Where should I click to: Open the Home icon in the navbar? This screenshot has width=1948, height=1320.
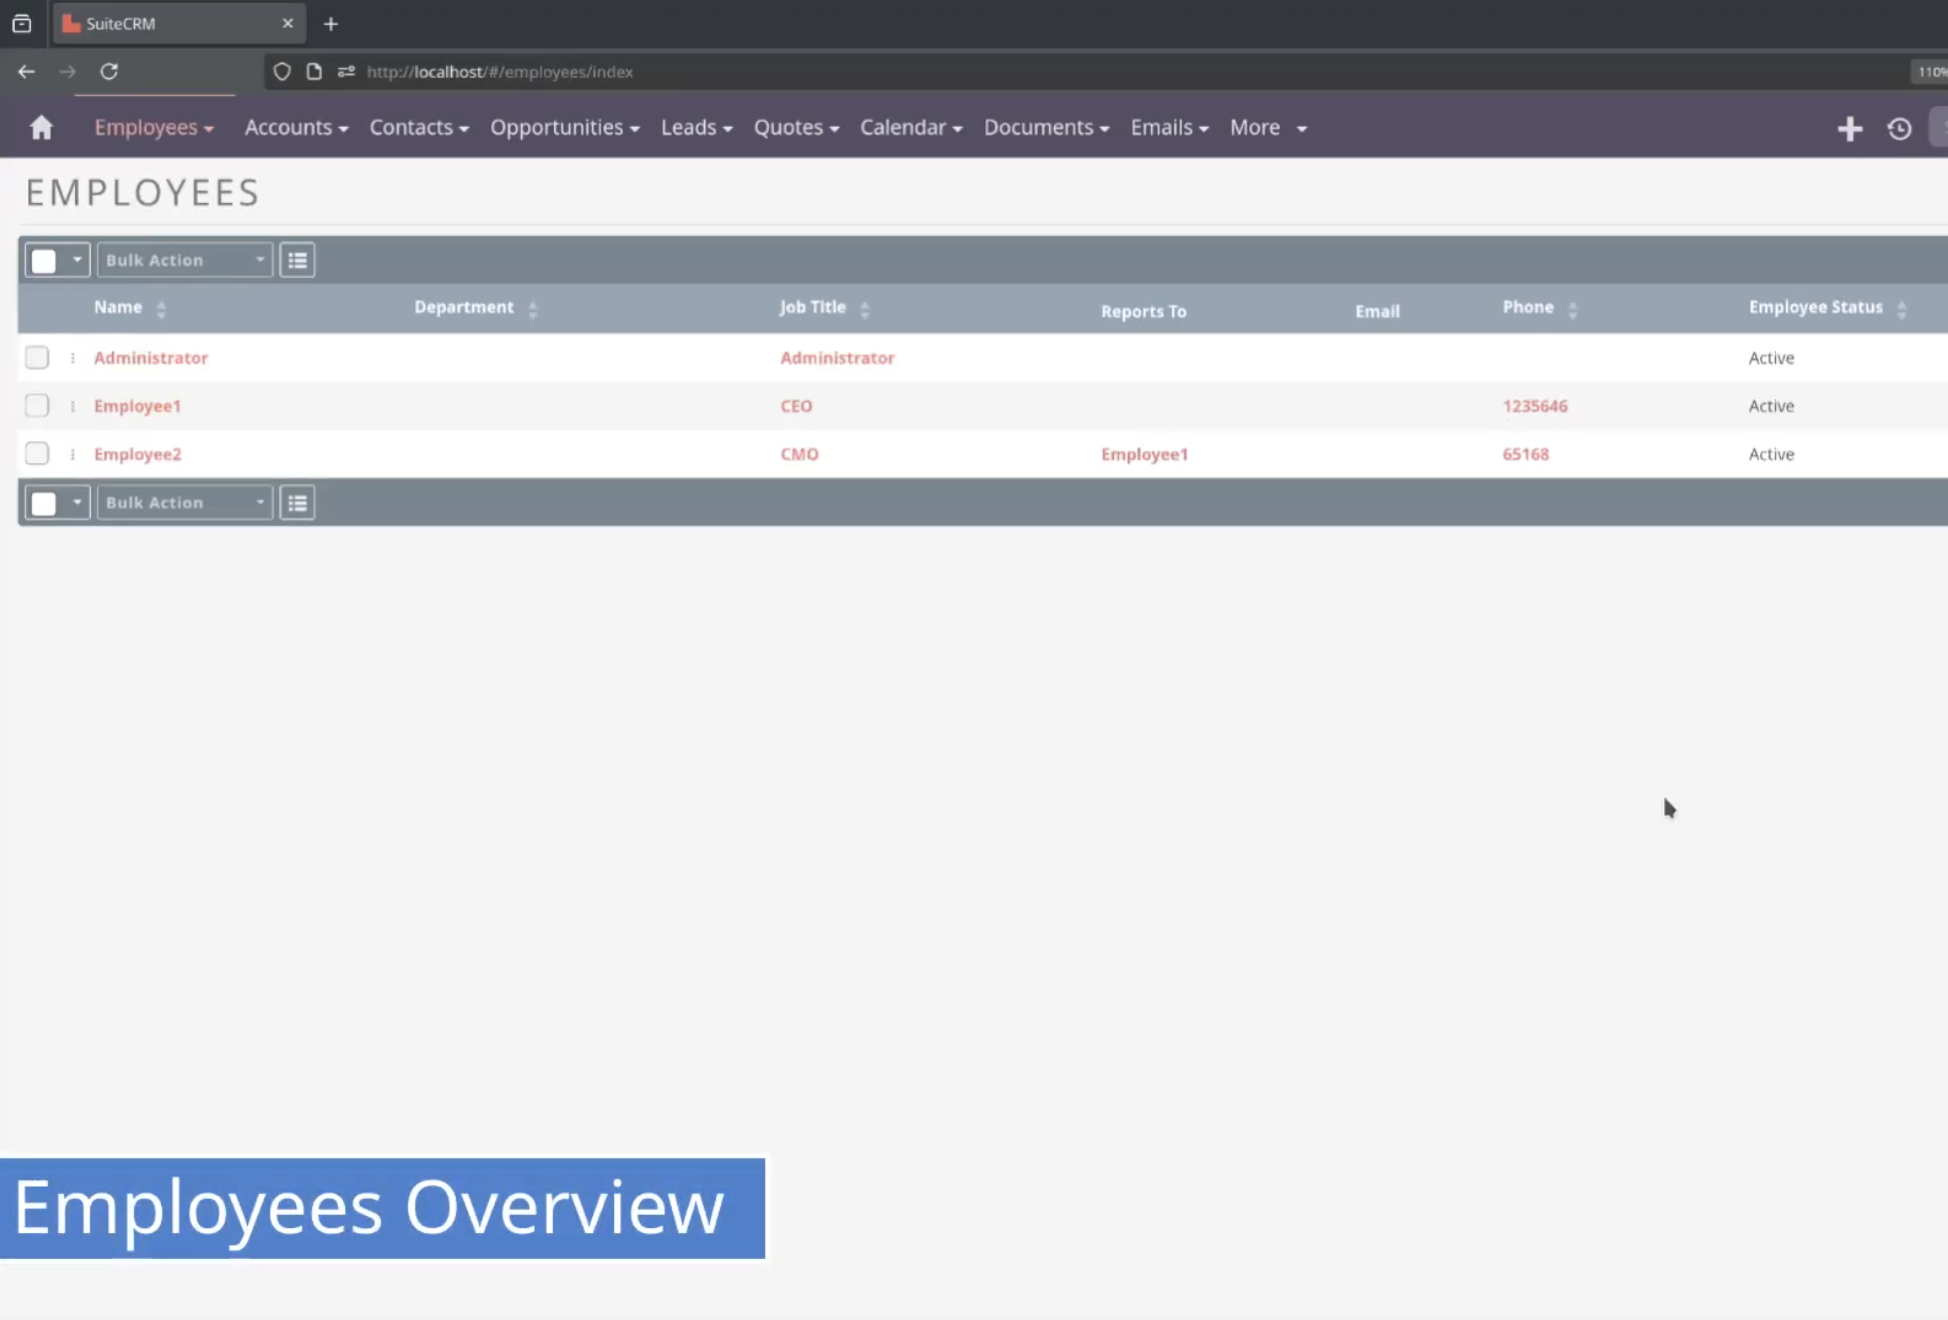point(42,128)
